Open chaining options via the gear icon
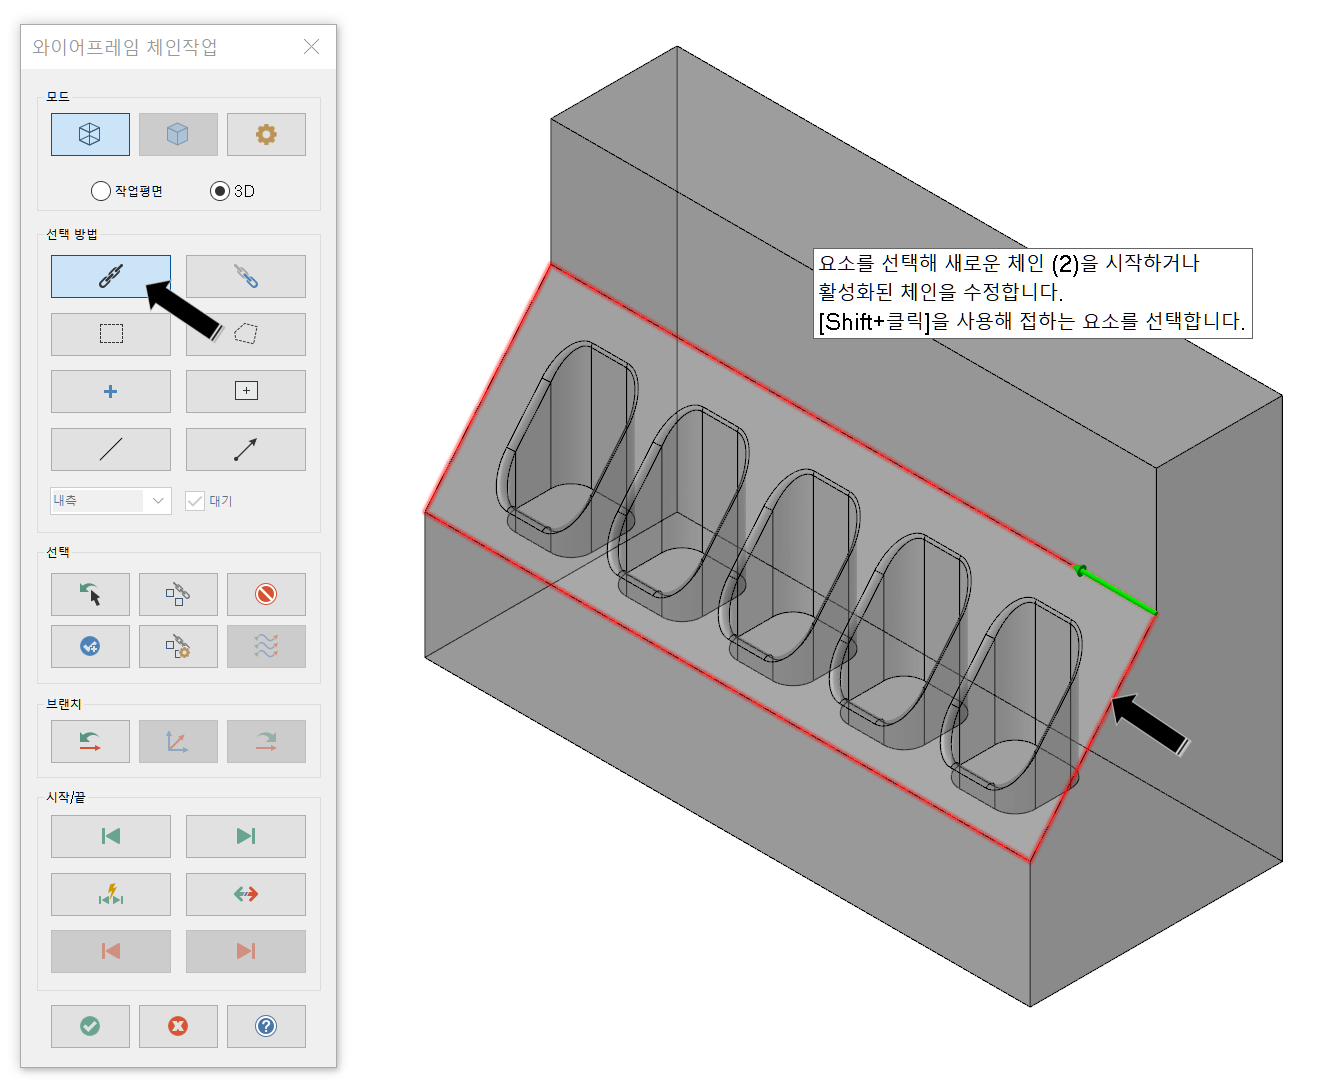This screenshot has width=1332, height=1088. coord(266,134)
